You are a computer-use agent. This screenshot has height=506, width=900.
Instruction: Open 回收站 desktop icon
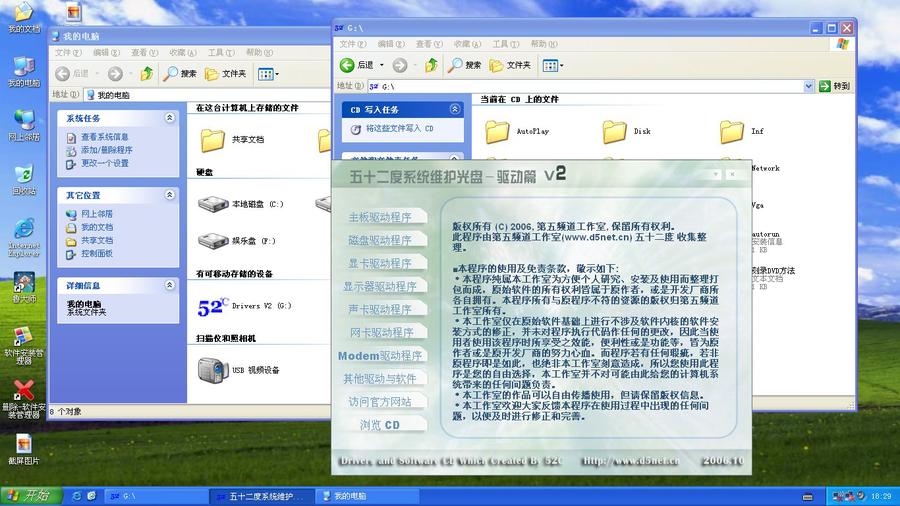(24, 180)
